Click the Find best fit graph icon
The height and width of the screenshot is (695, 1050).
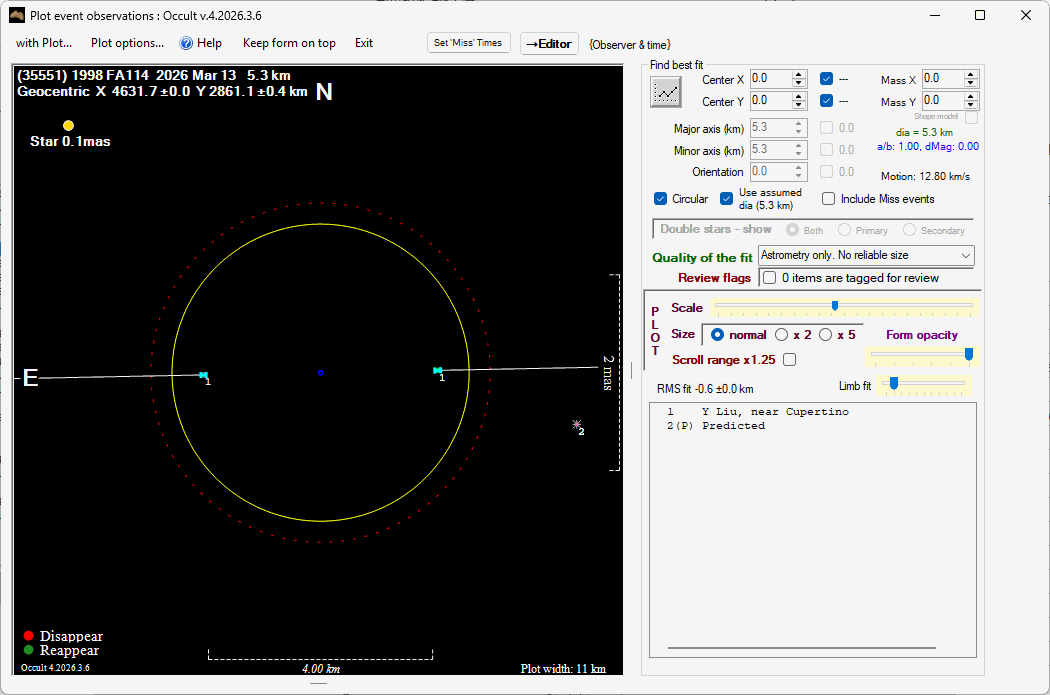click(x=665, y=92)
